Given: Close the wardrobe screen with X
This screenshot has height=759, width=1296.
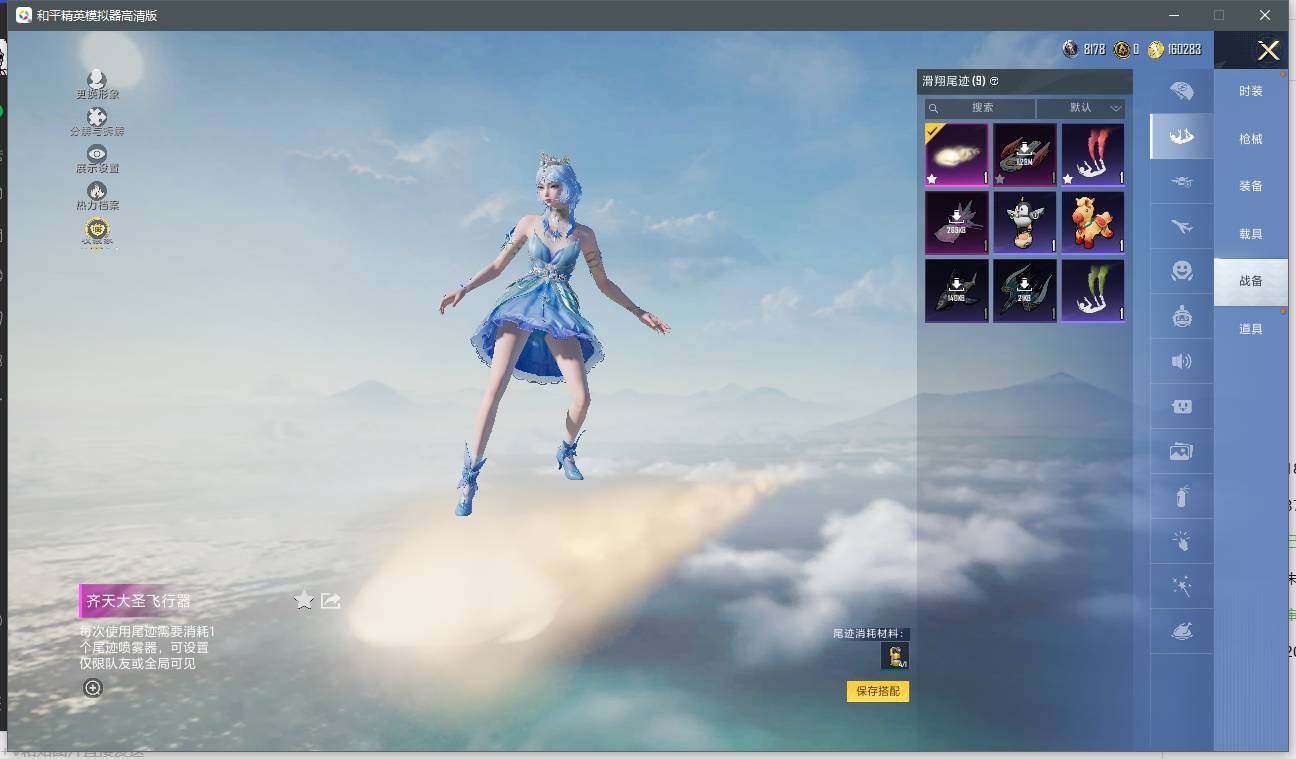Looking at the screenshot, I should [x=1268, y=51].
